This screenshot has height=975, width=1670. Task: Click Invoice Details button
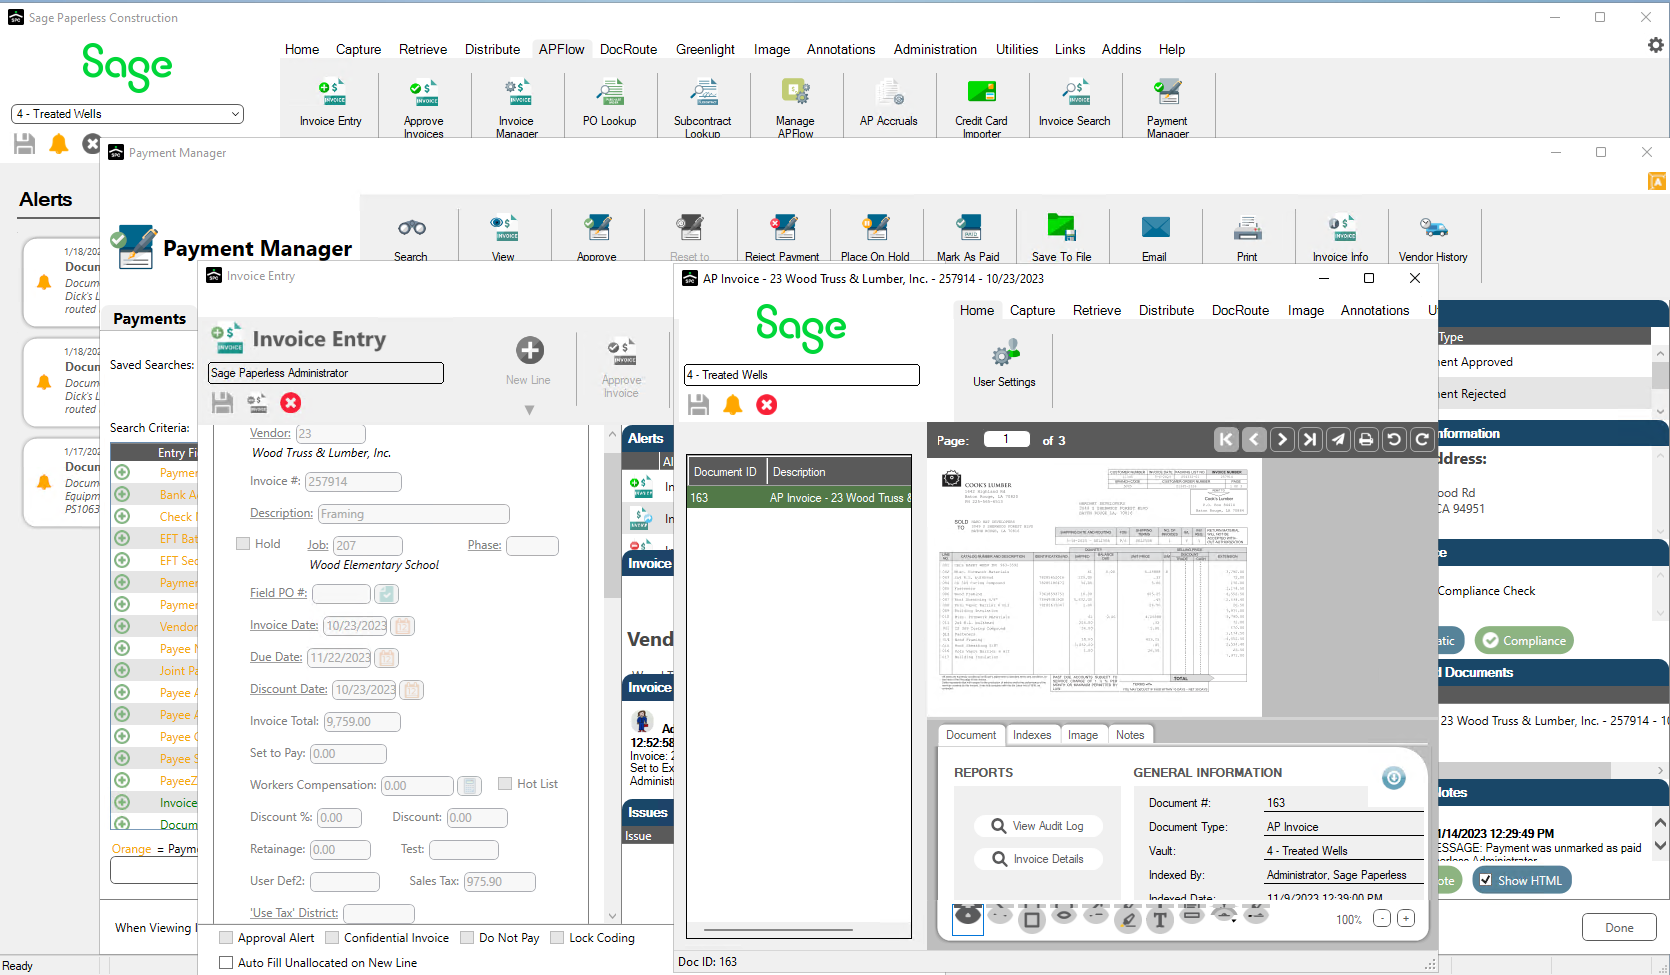[x=1039, y=859]
